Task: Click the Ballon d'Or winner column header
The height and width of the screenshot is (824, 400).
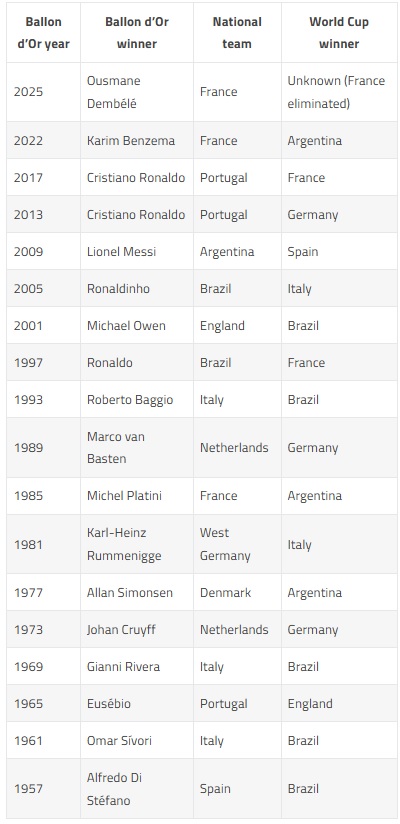Action: (x=137, y=33)
